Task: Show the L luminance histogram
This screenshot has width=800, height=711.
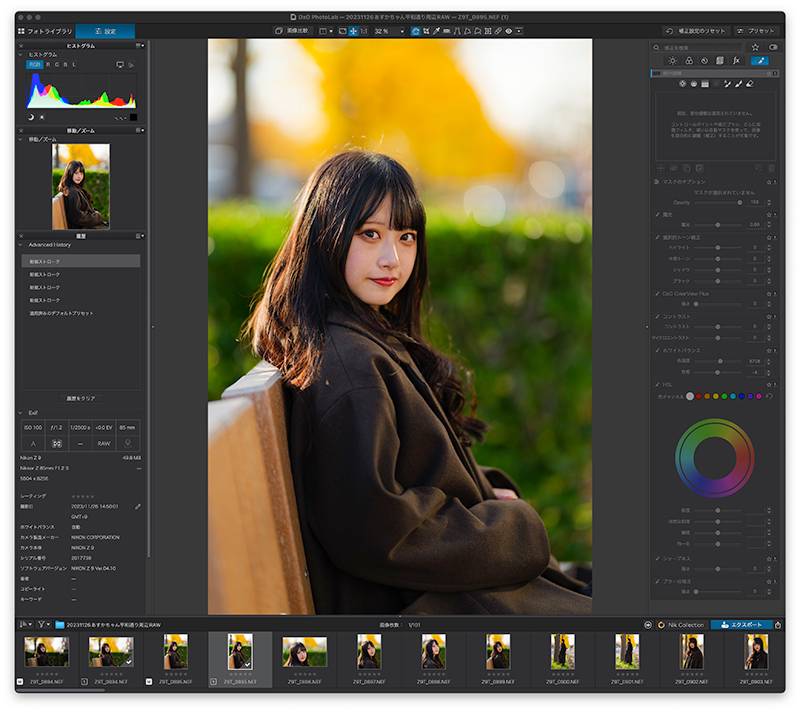Action: pyautogui.click(x=73, y=65)
